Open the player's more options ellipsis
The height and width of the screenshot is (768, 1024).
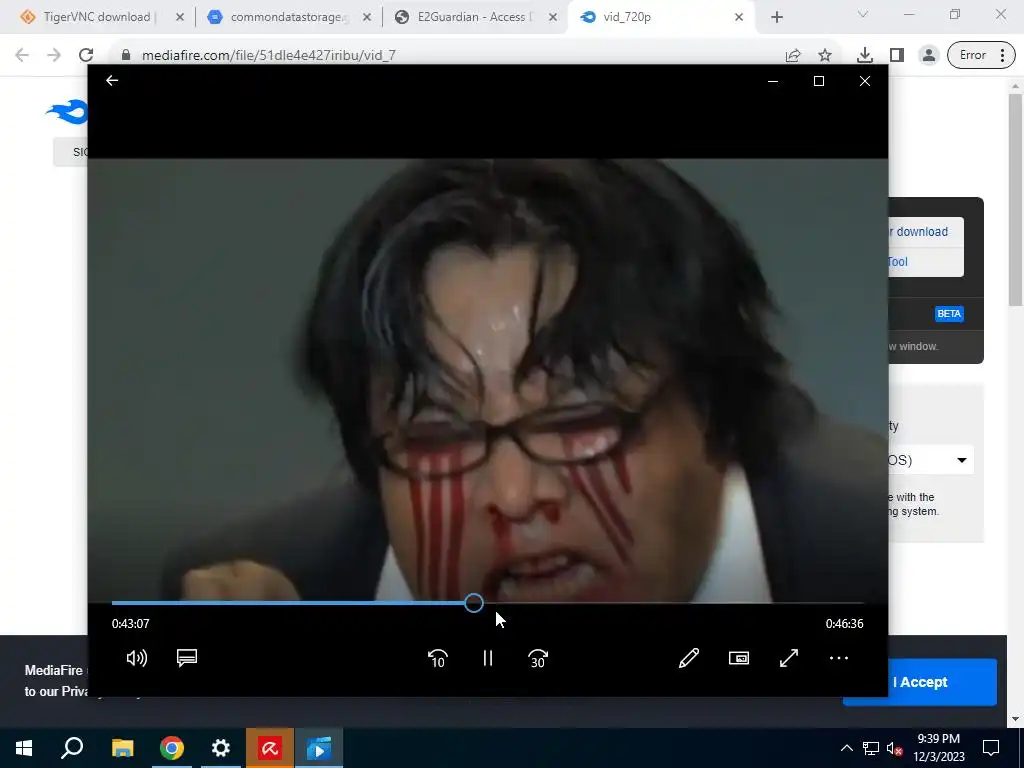click(839, 658)
